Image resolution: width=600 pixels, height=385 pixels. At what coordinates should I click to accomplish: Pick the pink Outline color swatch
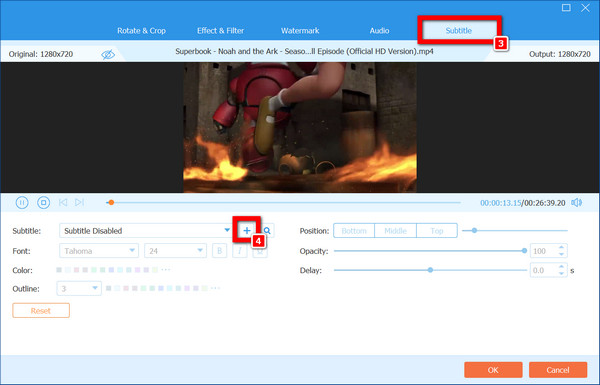(x=126, y=288)
